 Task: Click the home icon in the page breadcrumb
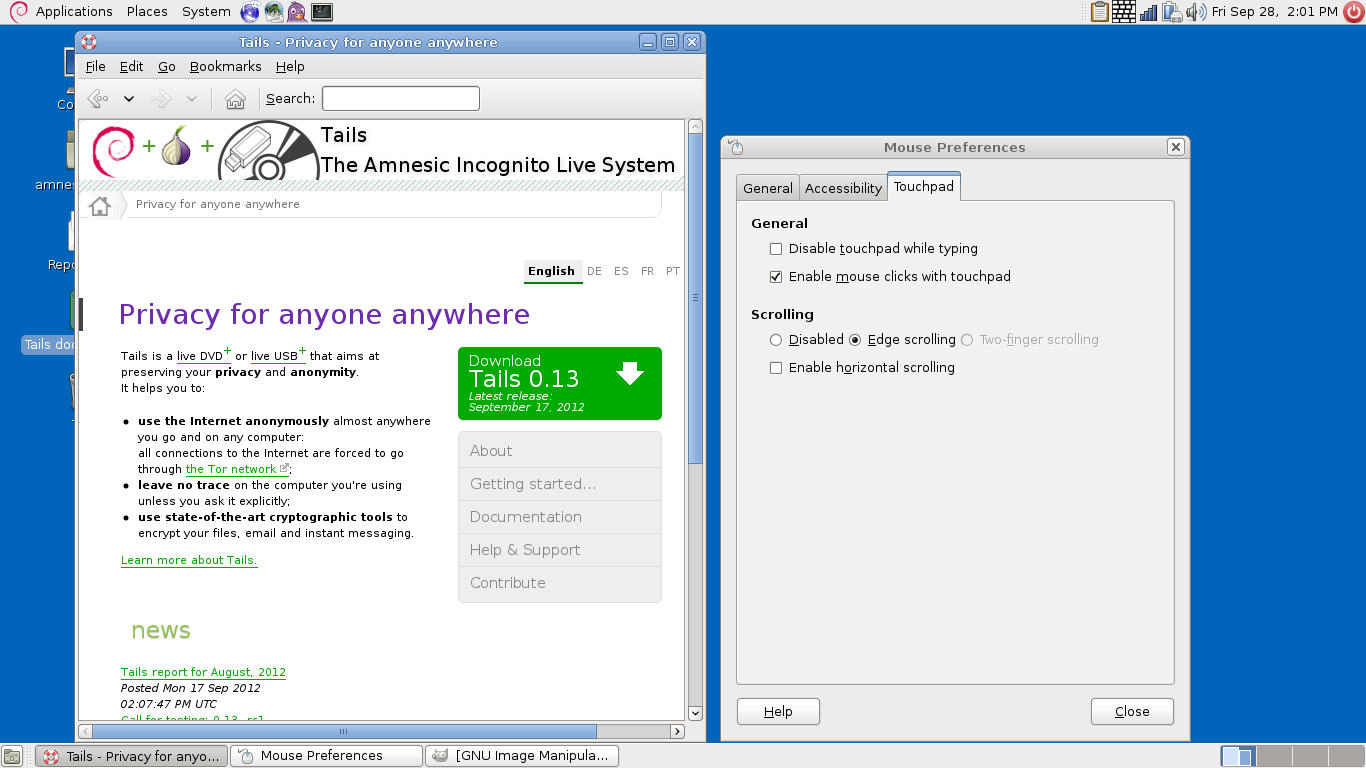coord(100,206)
